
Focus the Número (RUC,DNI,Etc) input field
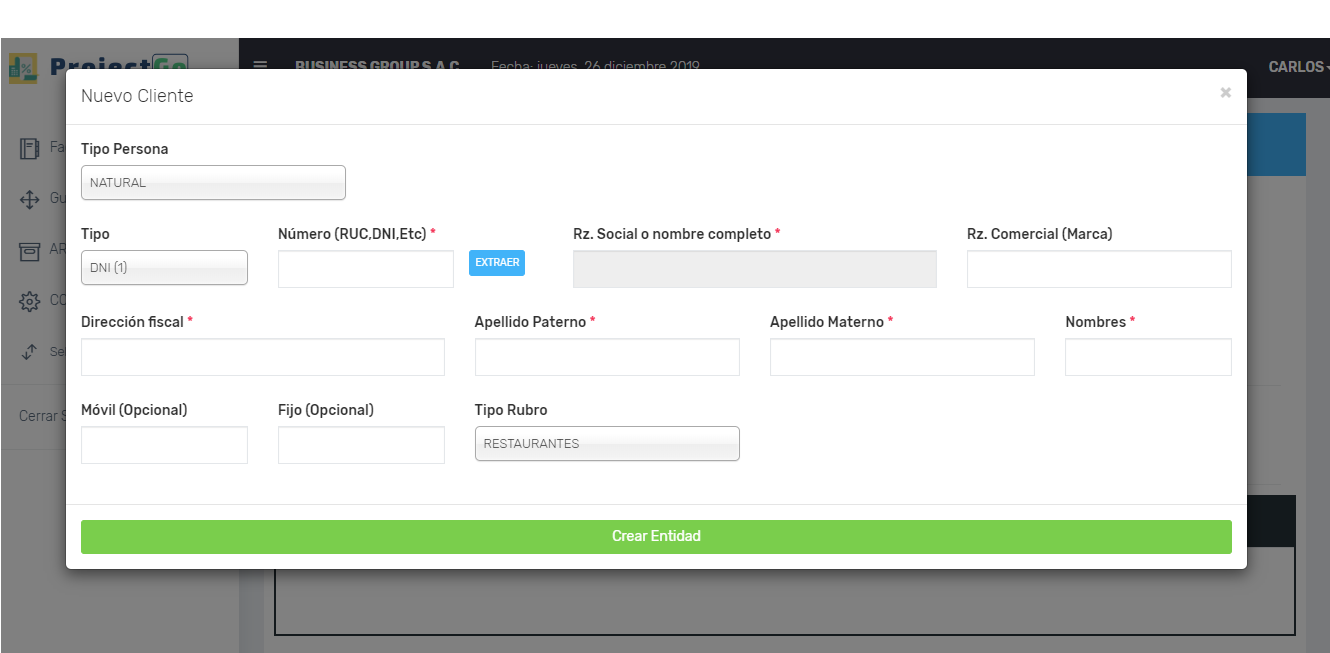pyautogui.click(x=365, y=269)
